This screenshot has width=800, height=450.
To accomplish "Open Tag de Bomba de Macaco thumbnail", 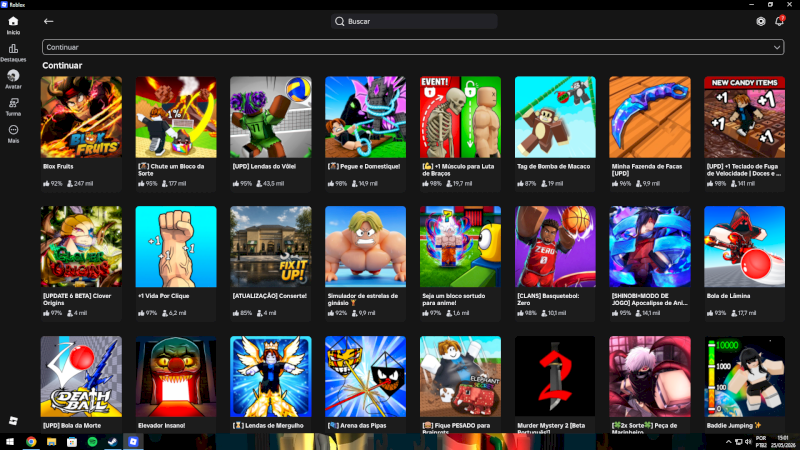I will click(555, 117).
